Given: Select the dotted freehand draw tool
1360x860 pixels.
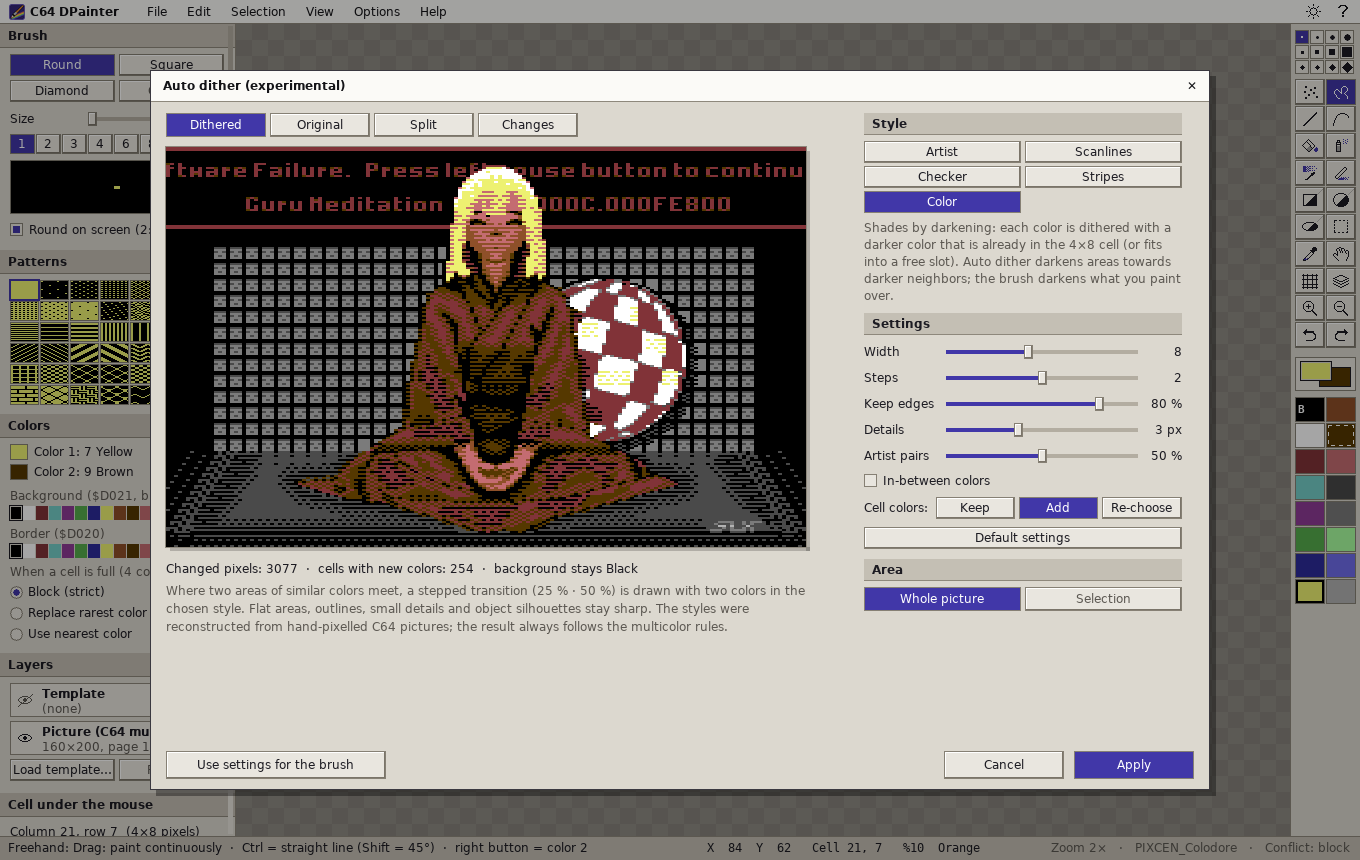Looking at the screenshot, I should tap(1310, 92).
